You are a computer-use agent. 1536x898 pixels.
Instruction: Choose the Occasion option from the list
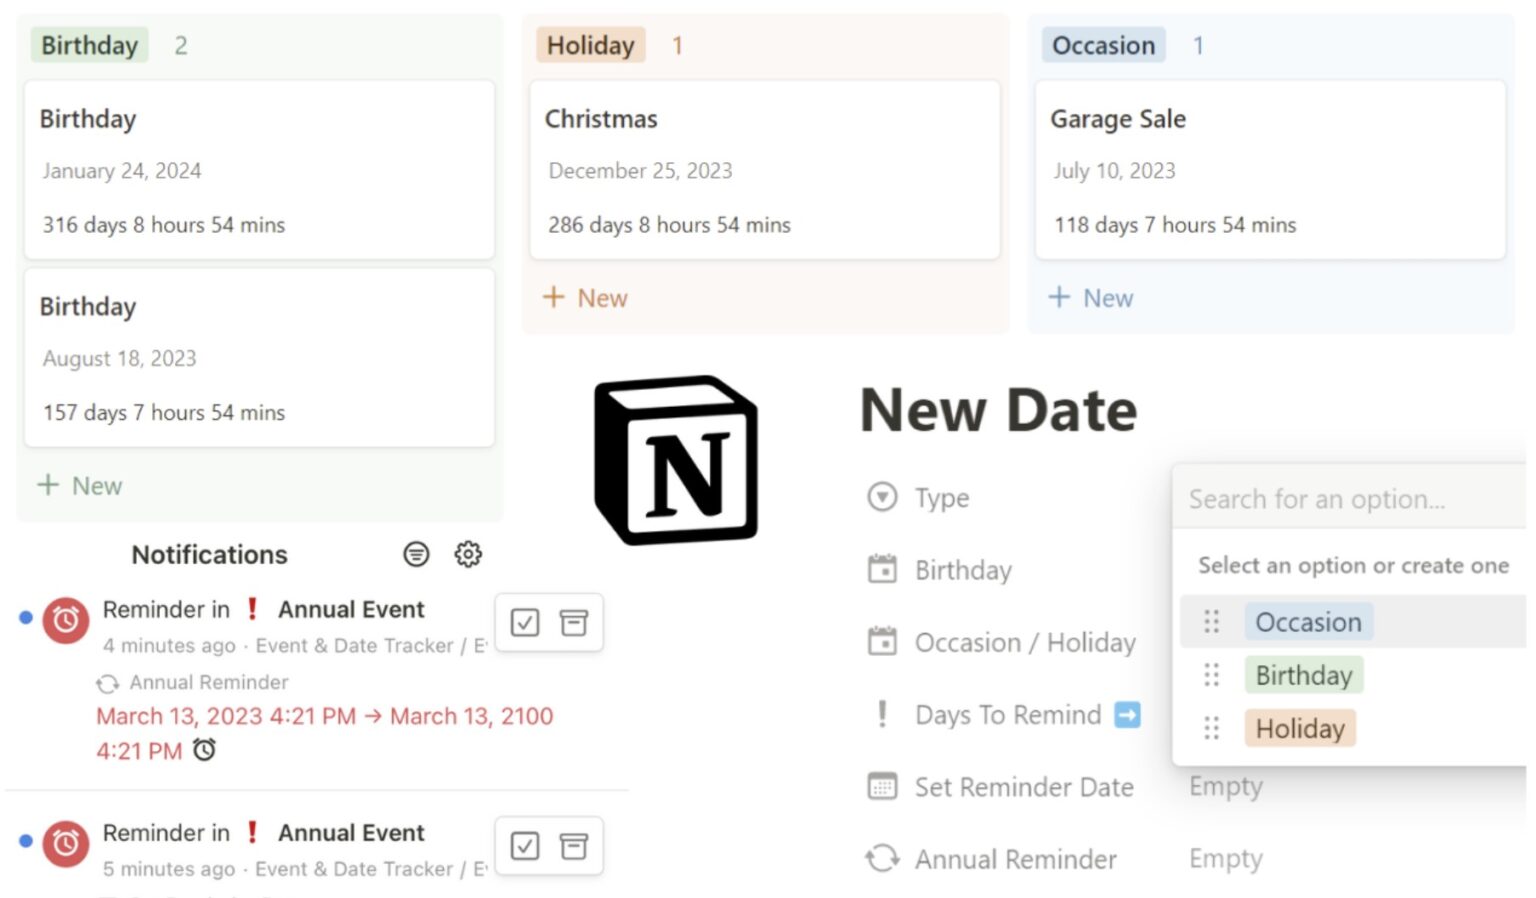tap(1308, 622)
